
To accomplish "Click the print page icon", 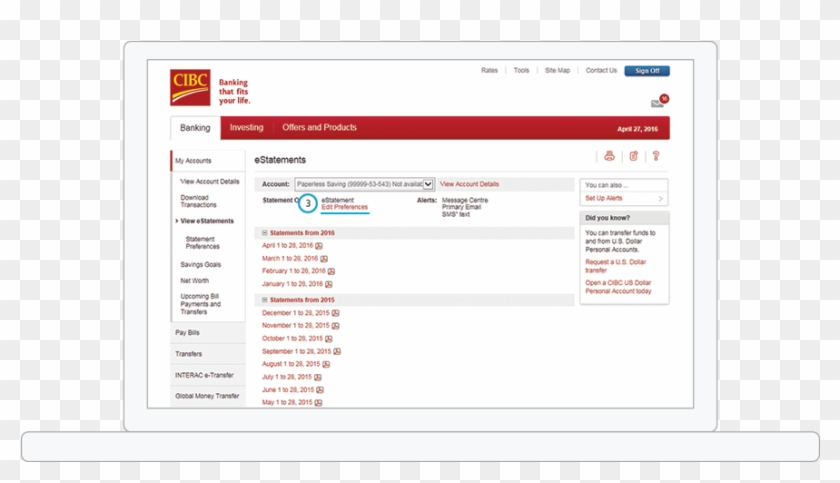I will tap(609, 156).
